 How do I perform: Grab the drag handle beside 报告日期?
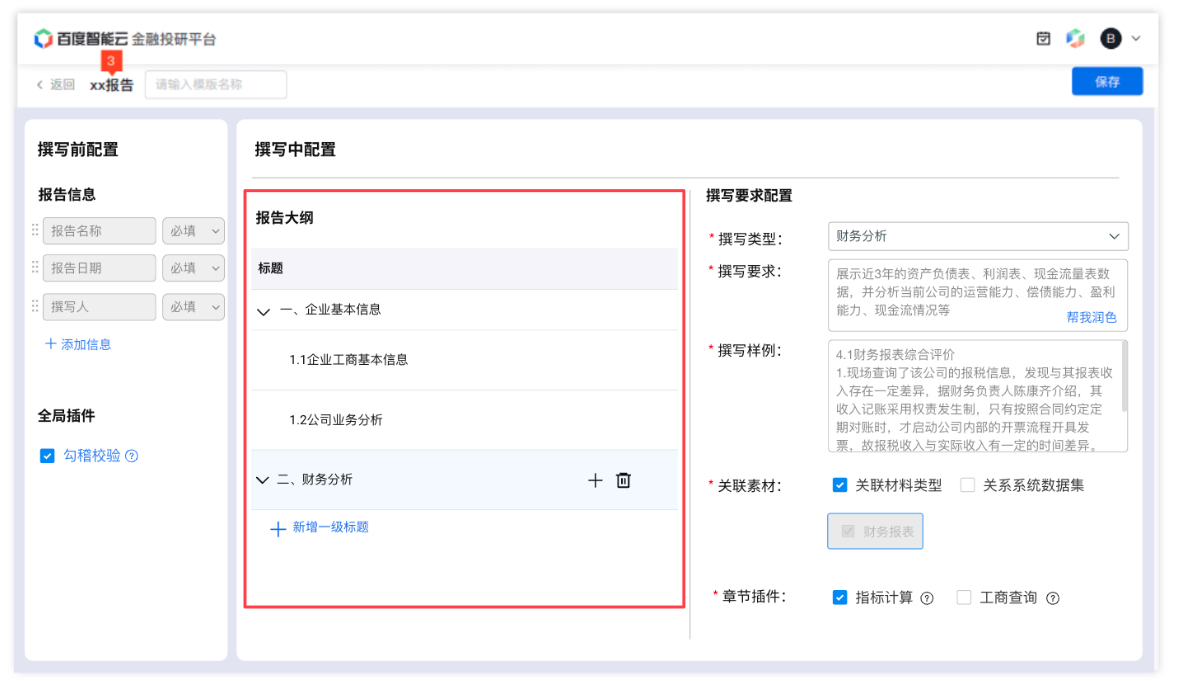click(35, 267)
